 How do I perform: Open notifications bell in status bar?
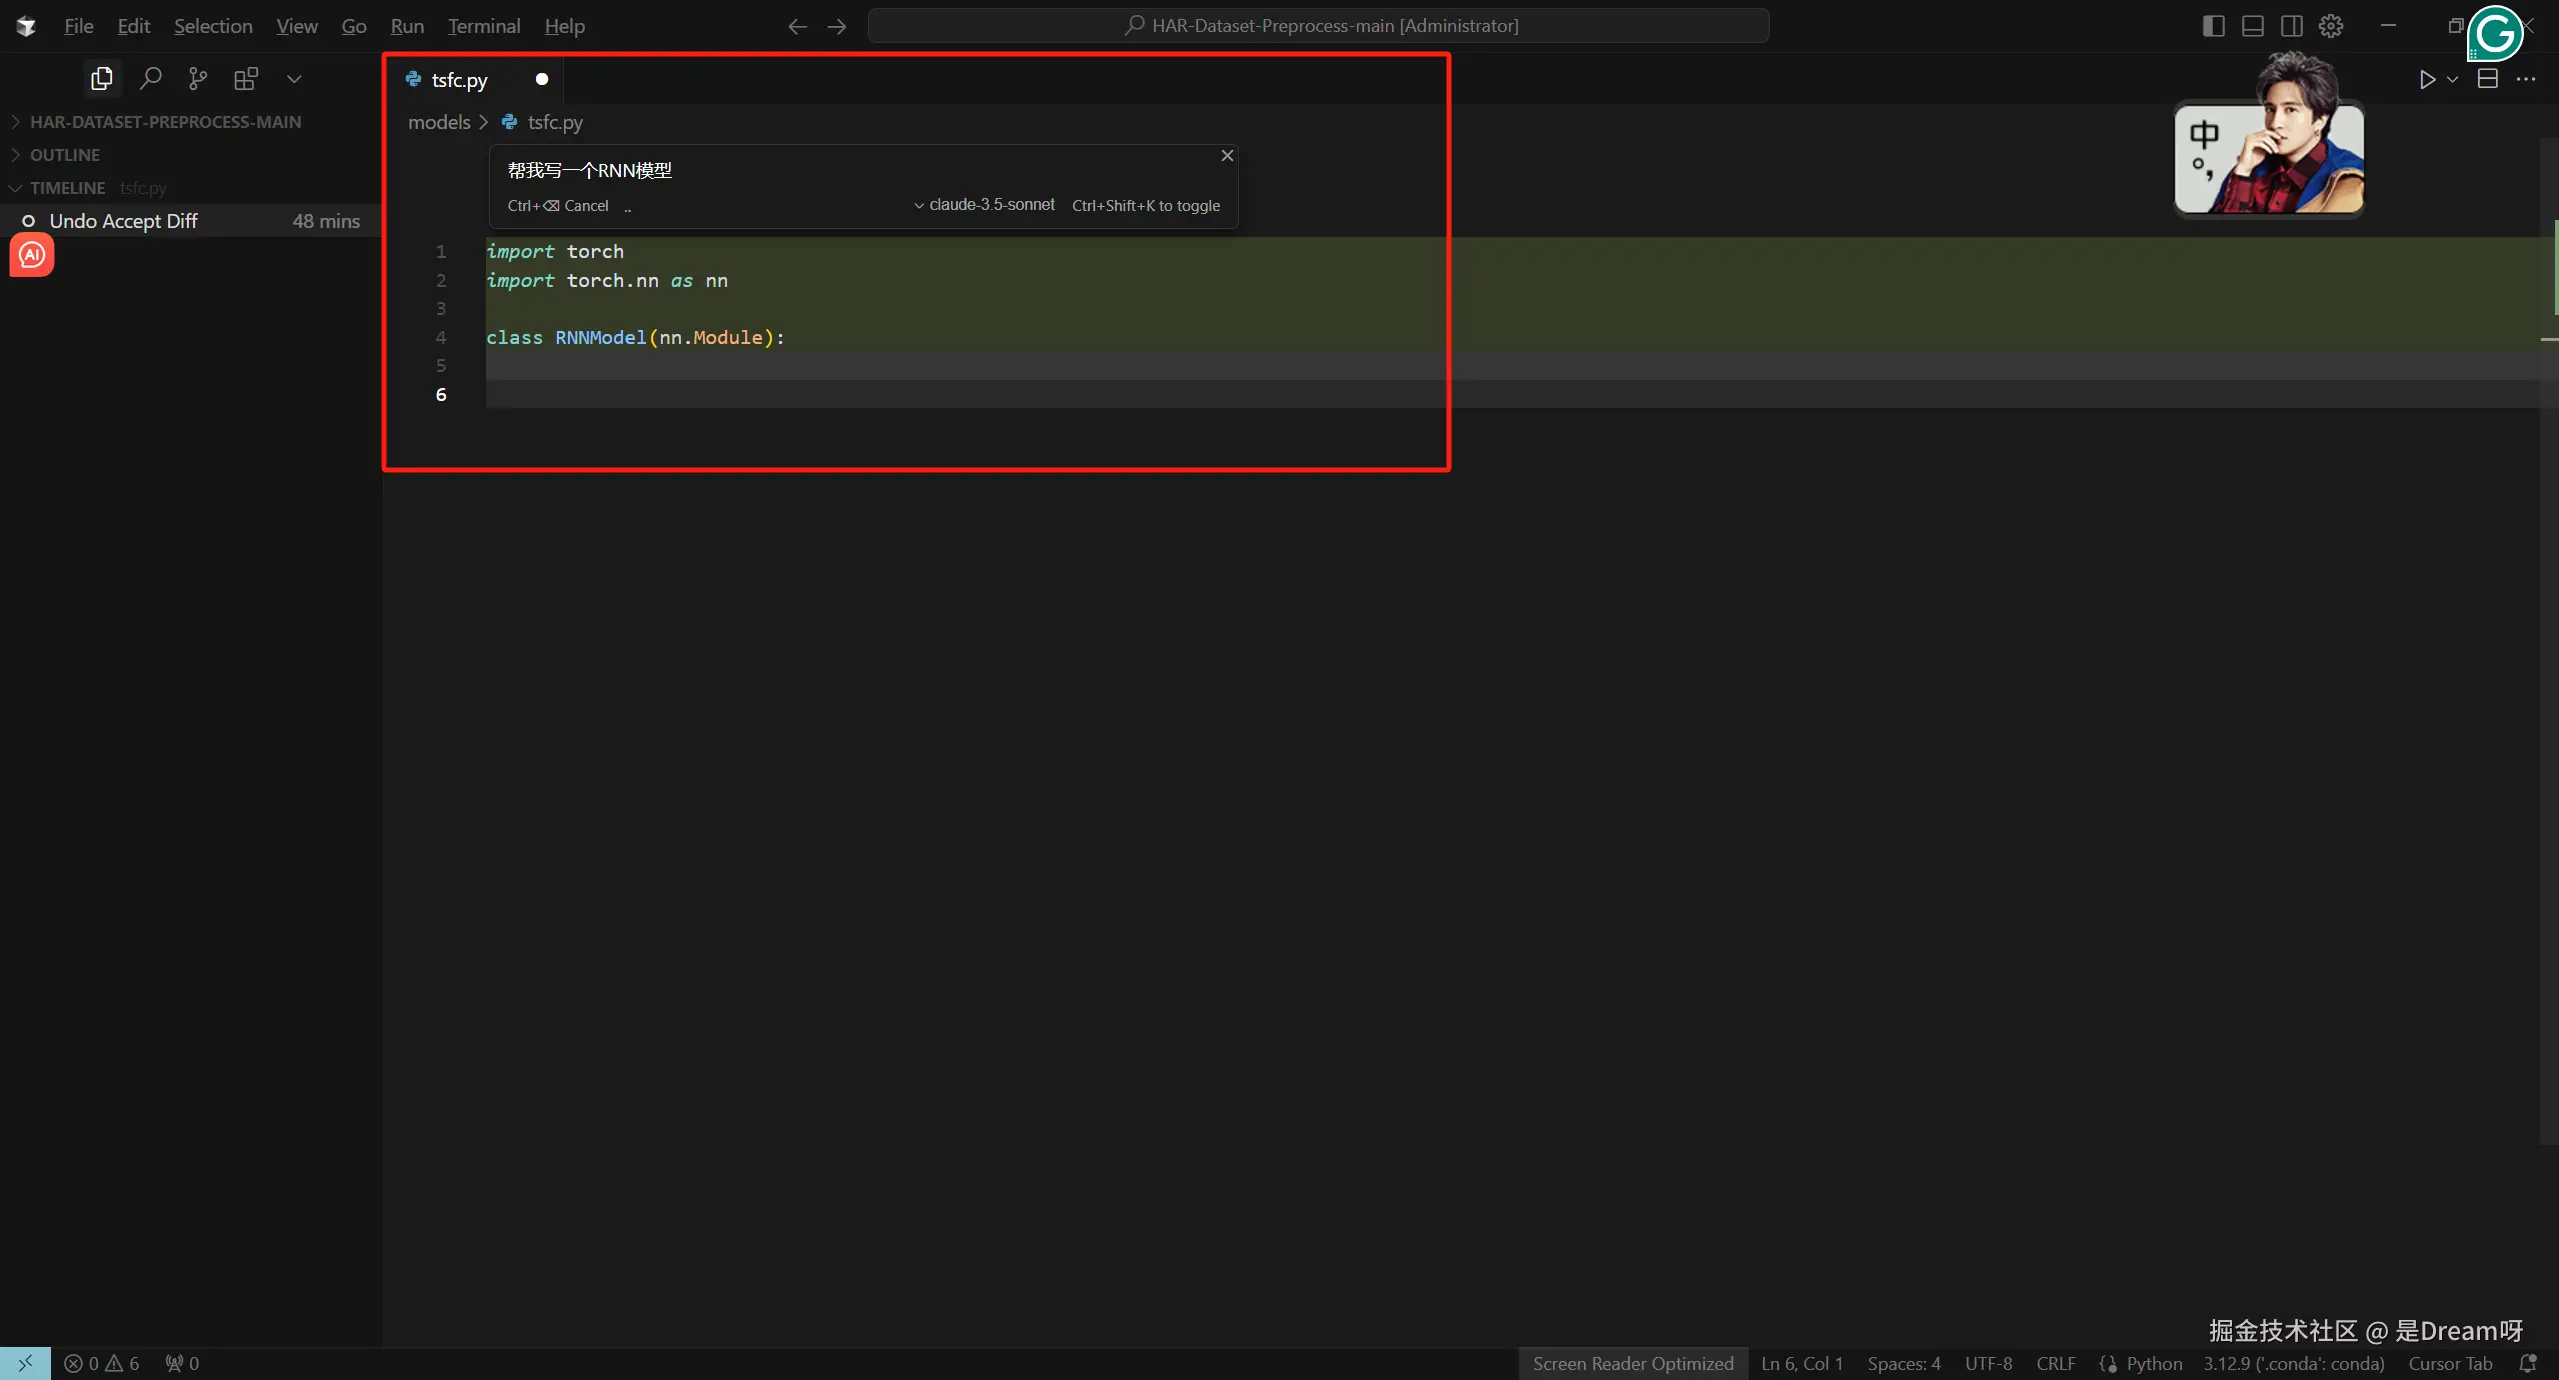[2529, 1363]
